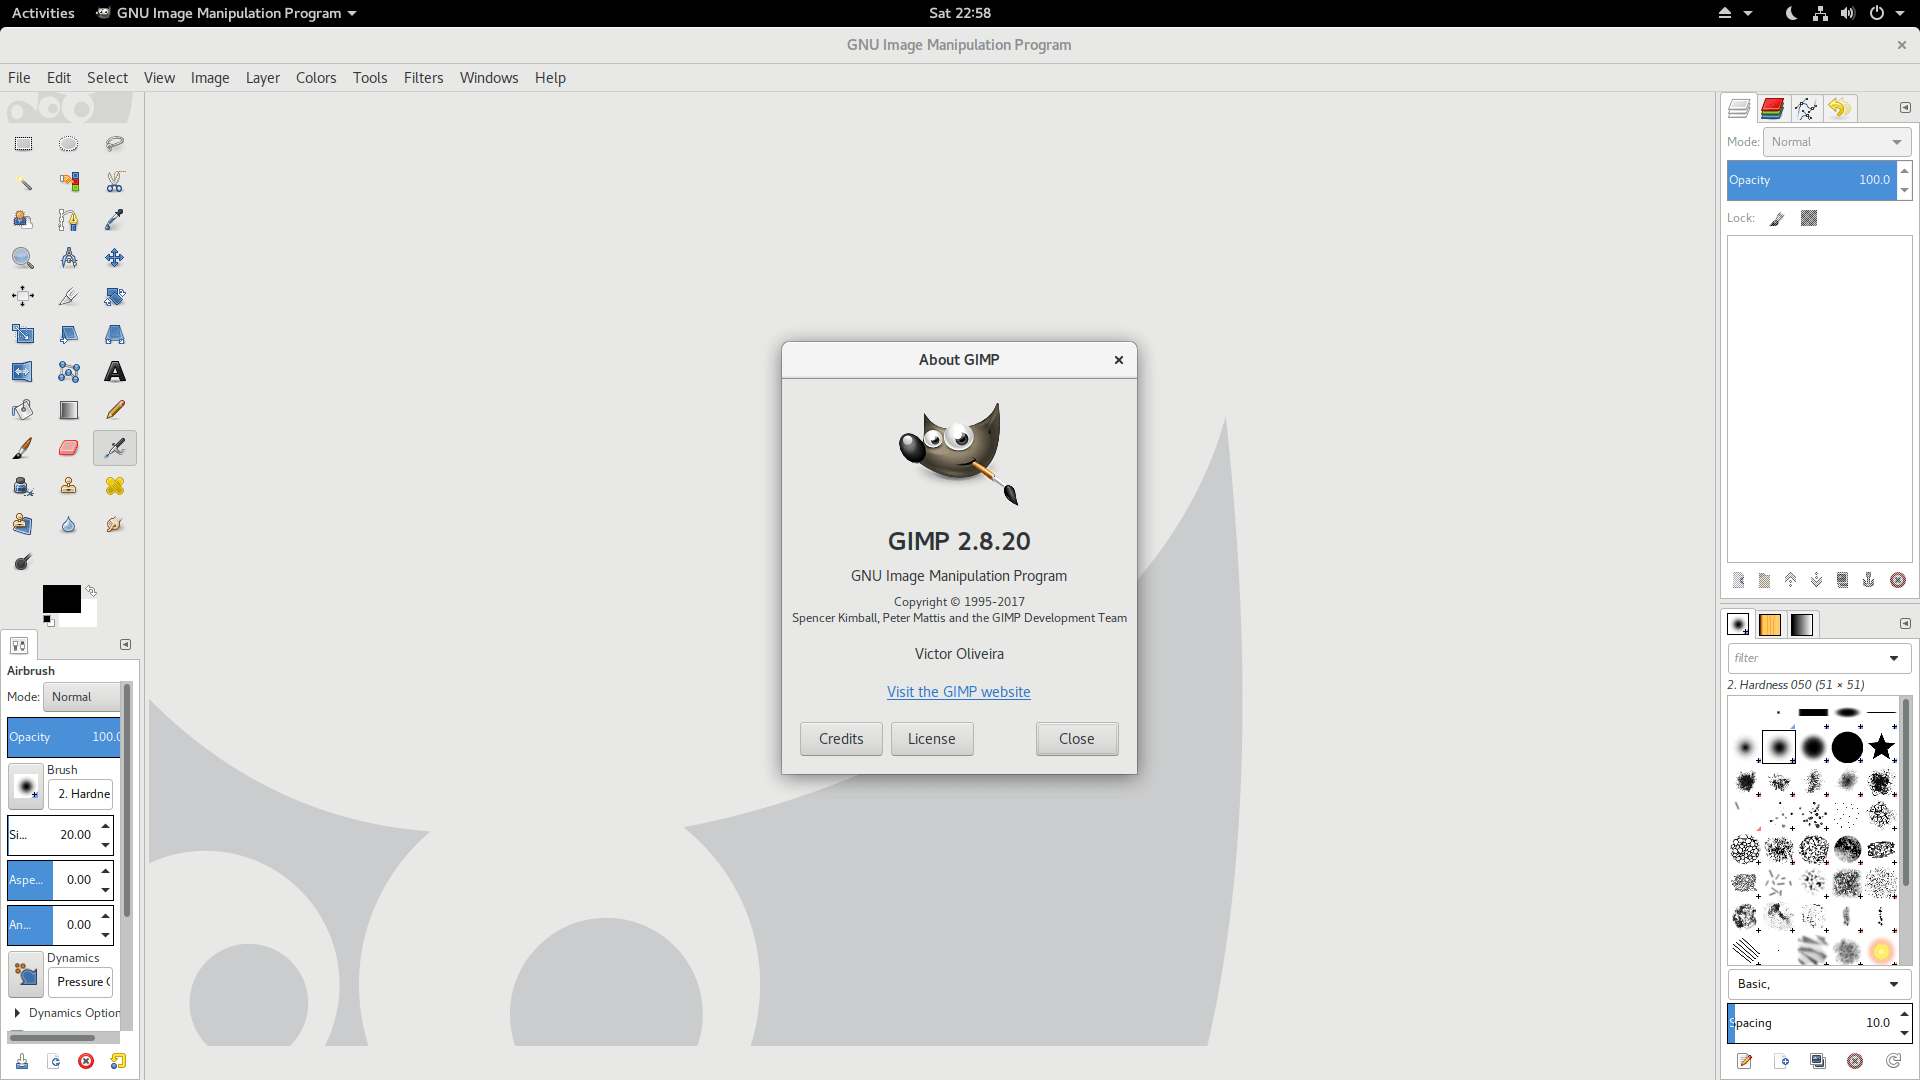This screenshot has width=1920, height=1080.
Task: Toggle Lock alpha channel in Layers panel
Action: [1809, 218]
